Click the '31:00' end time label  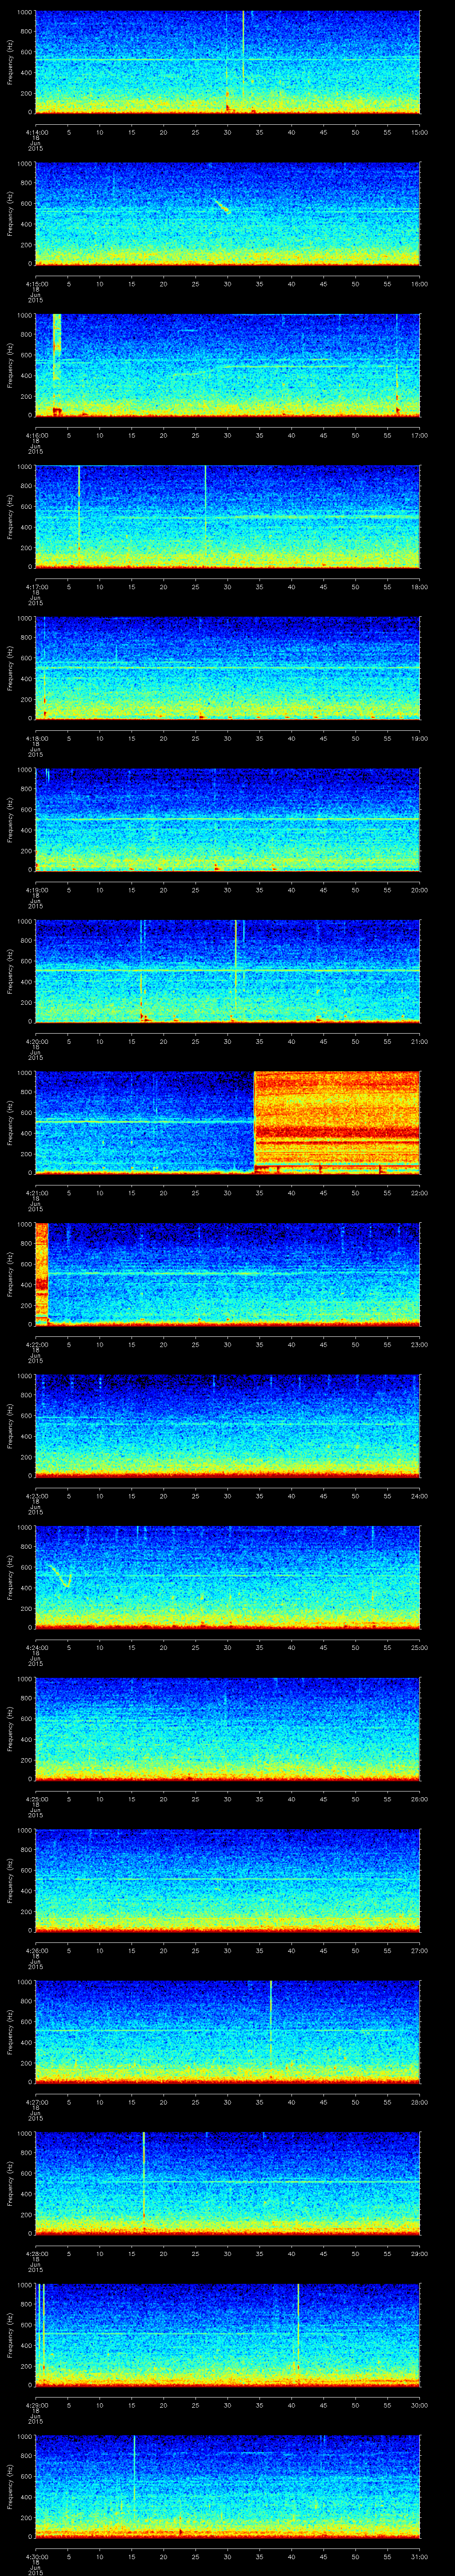click(420, 2556)
